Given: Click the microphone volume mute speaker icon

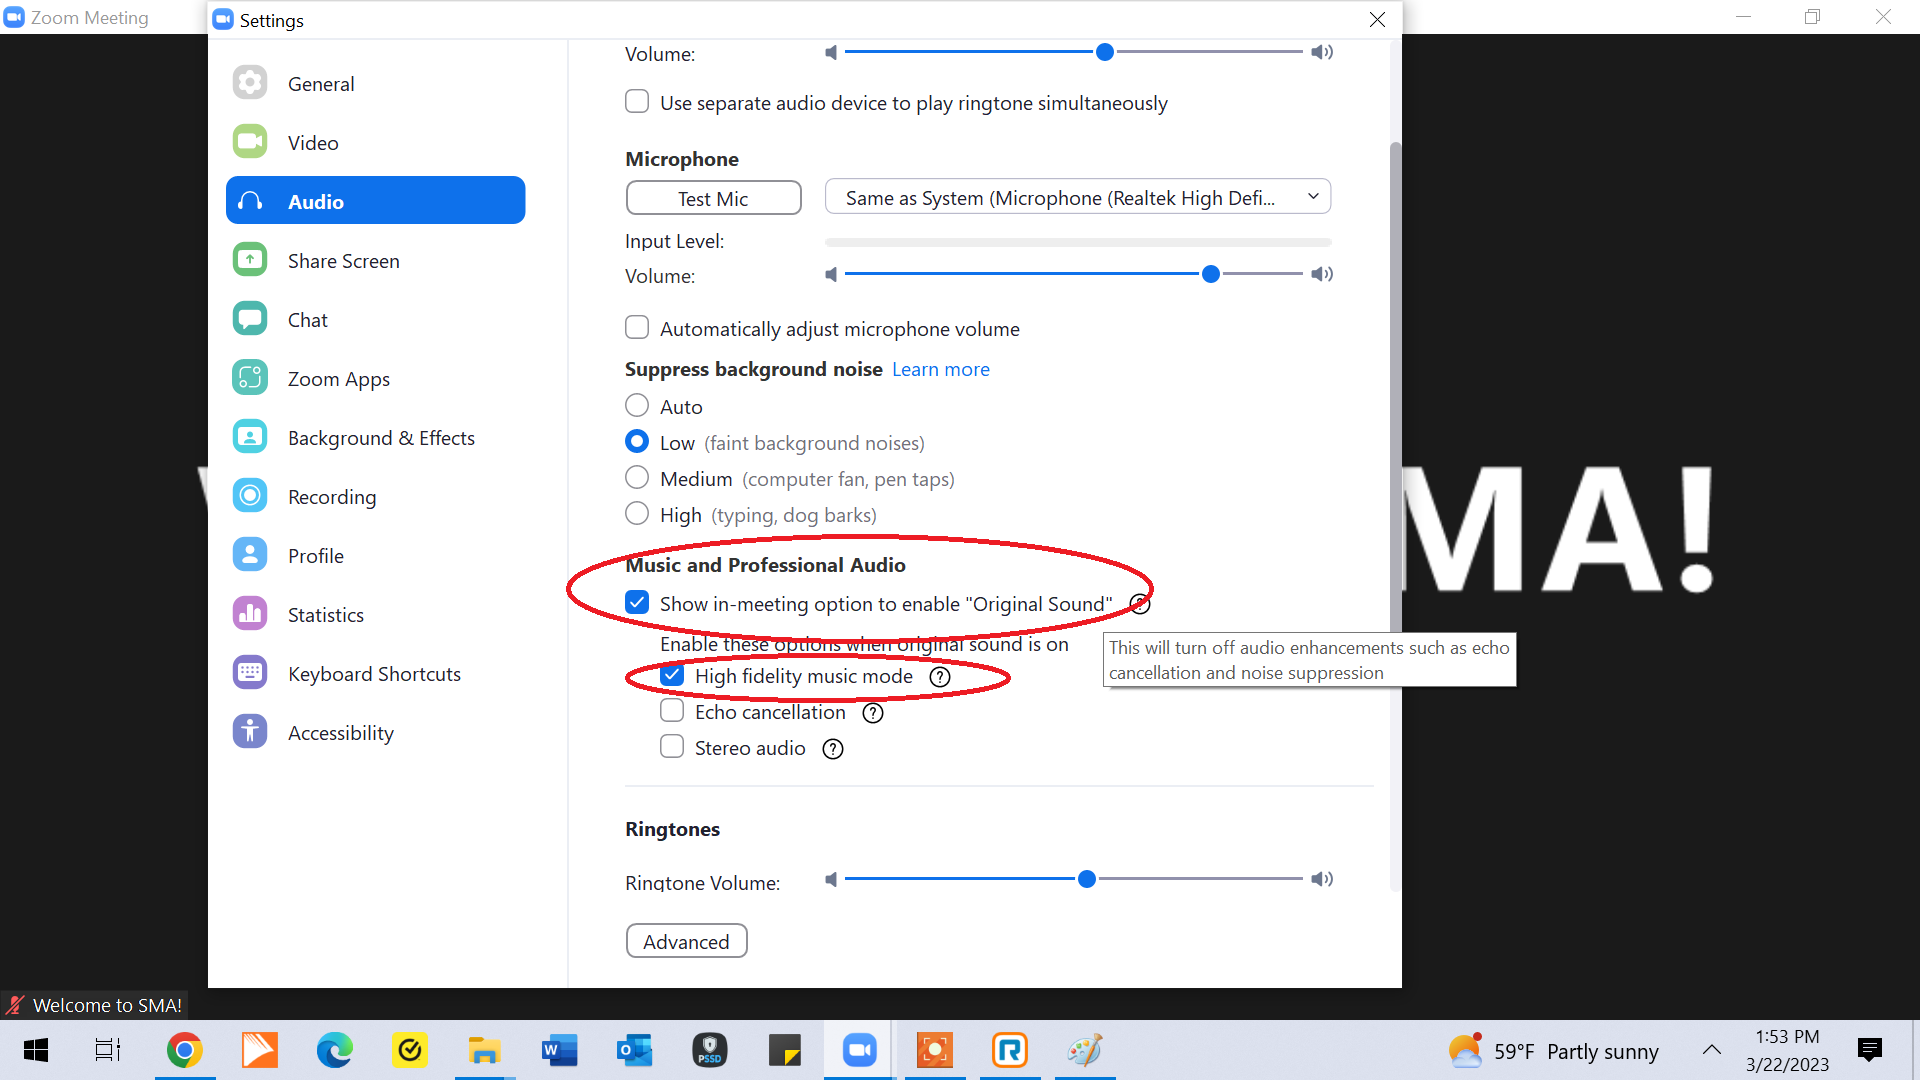Looking at the screenshot, I should coord(831,274).
